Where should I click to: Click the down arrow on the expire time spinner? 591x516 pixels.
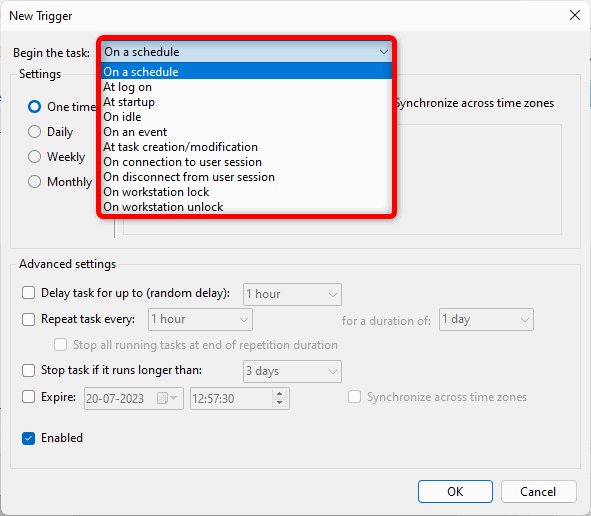[x=279, y=403]
